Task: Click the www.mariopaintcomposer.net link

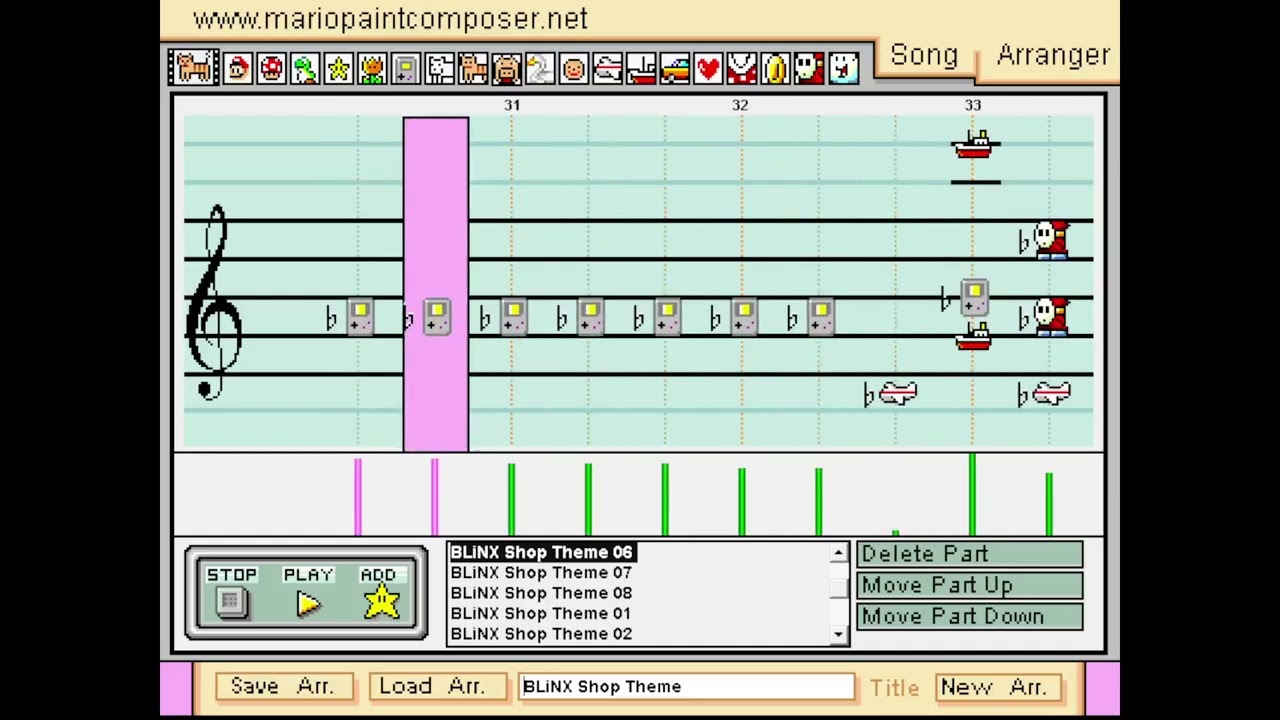Action: 390,19
